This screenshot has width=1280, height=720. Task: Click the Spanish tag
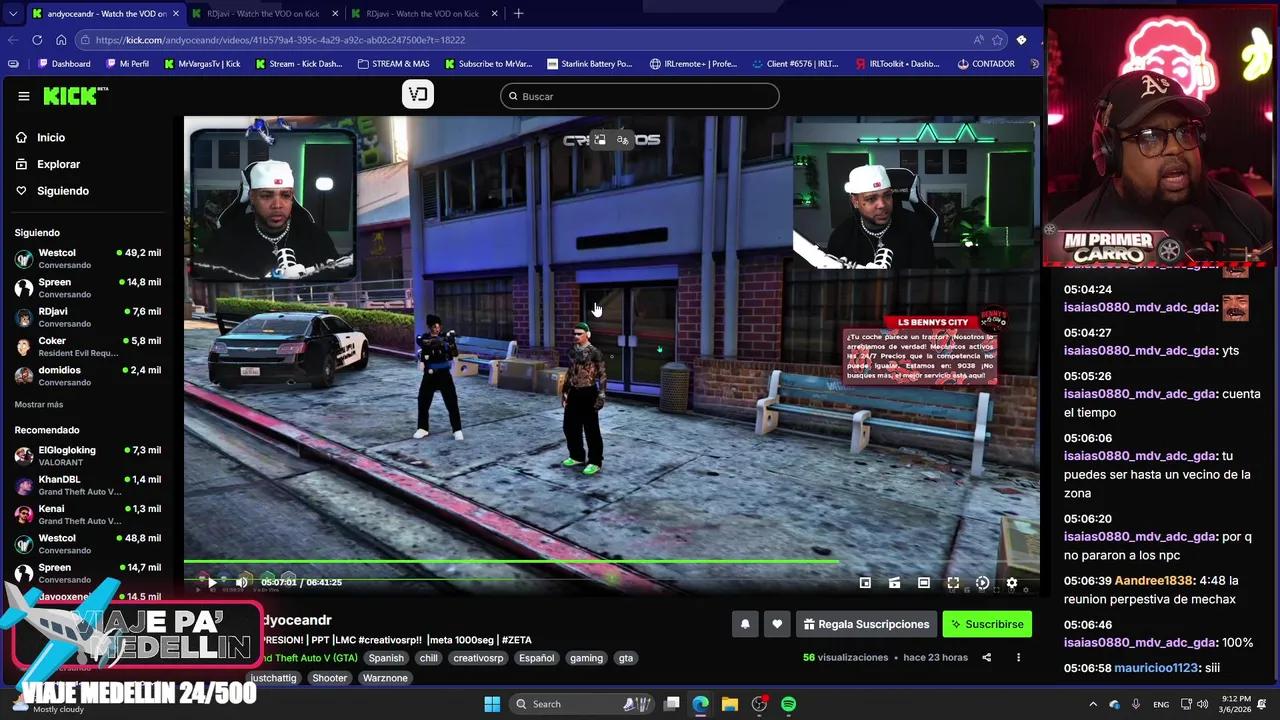click(386, 658)
